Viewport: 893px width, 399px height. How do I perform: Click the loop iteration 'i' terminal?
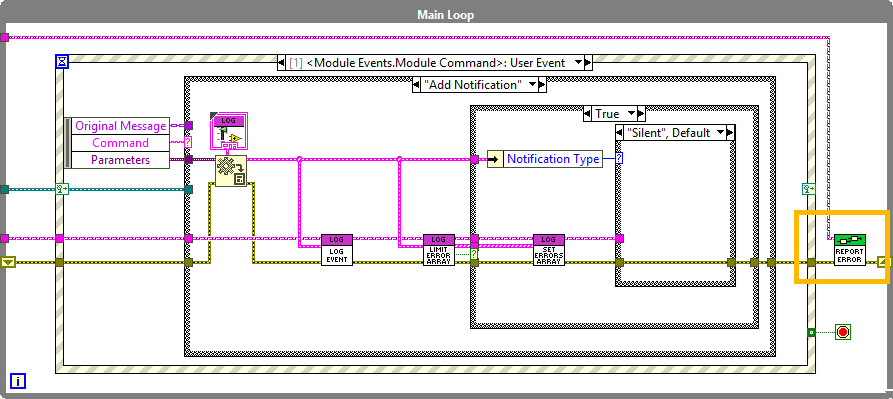[x=18, y=381]
